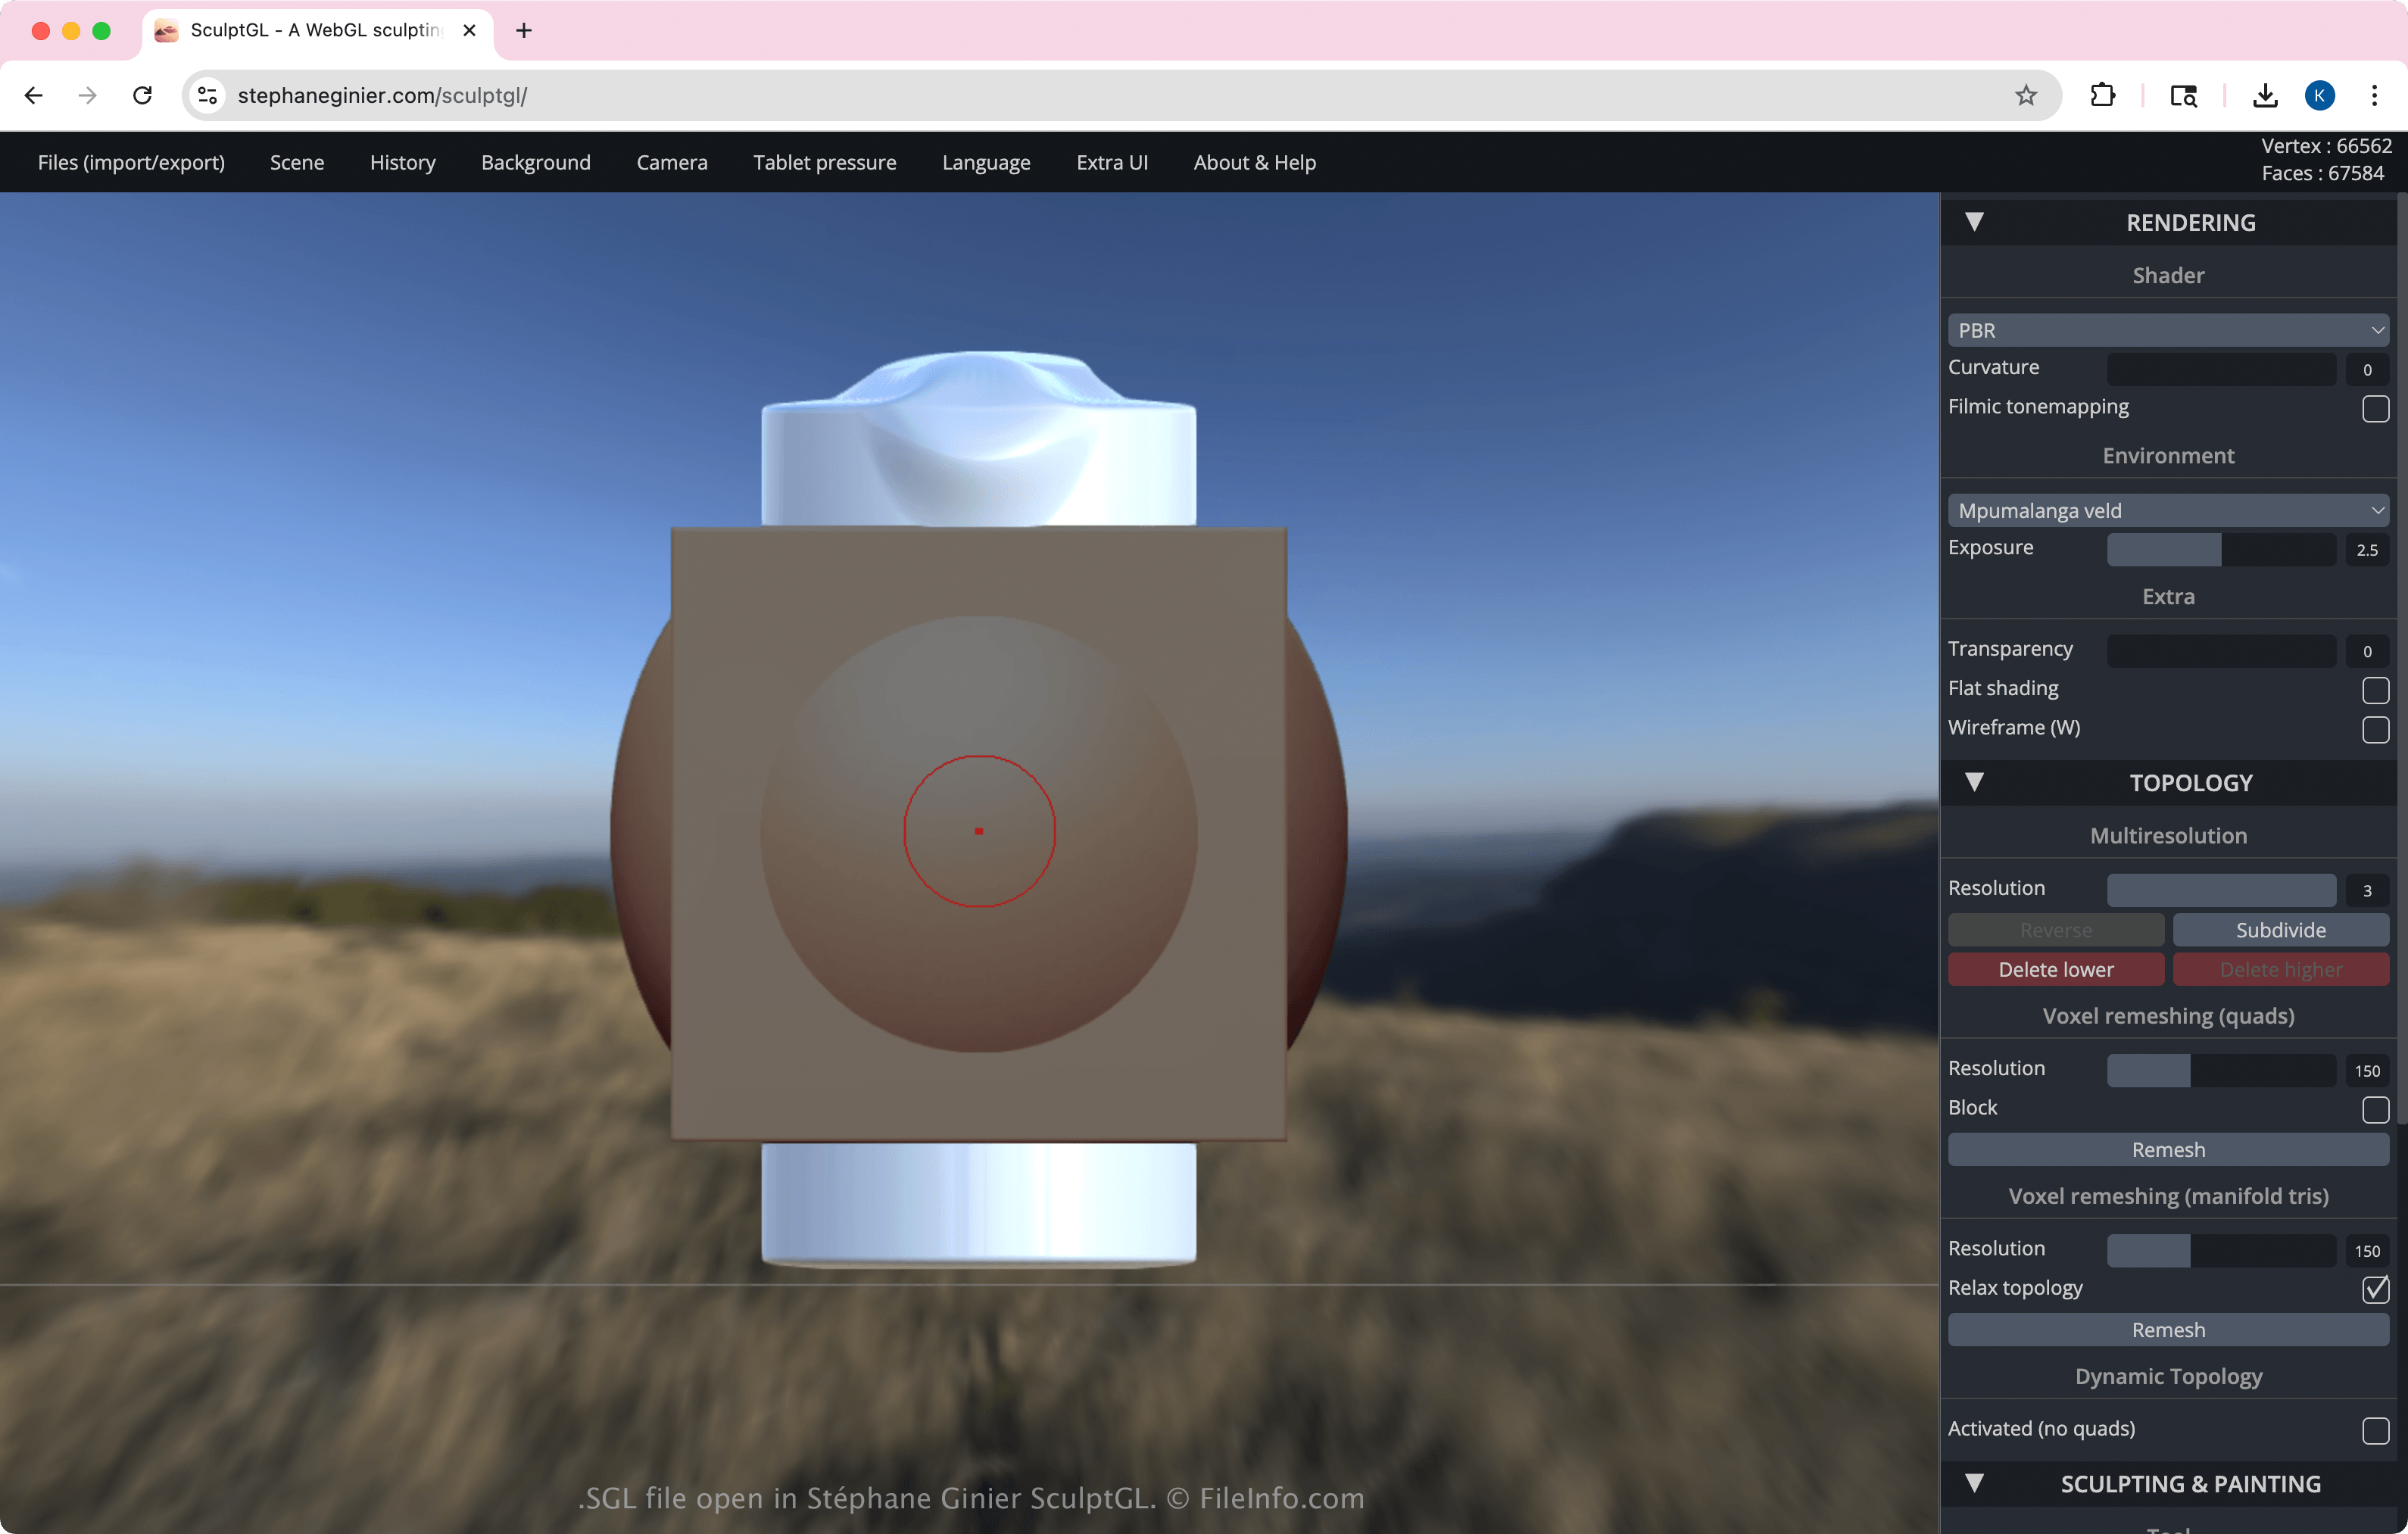Click the browser reload page icon
Image resolution: width=2408 pixels, height=1534 pixels.
(143, 95)
